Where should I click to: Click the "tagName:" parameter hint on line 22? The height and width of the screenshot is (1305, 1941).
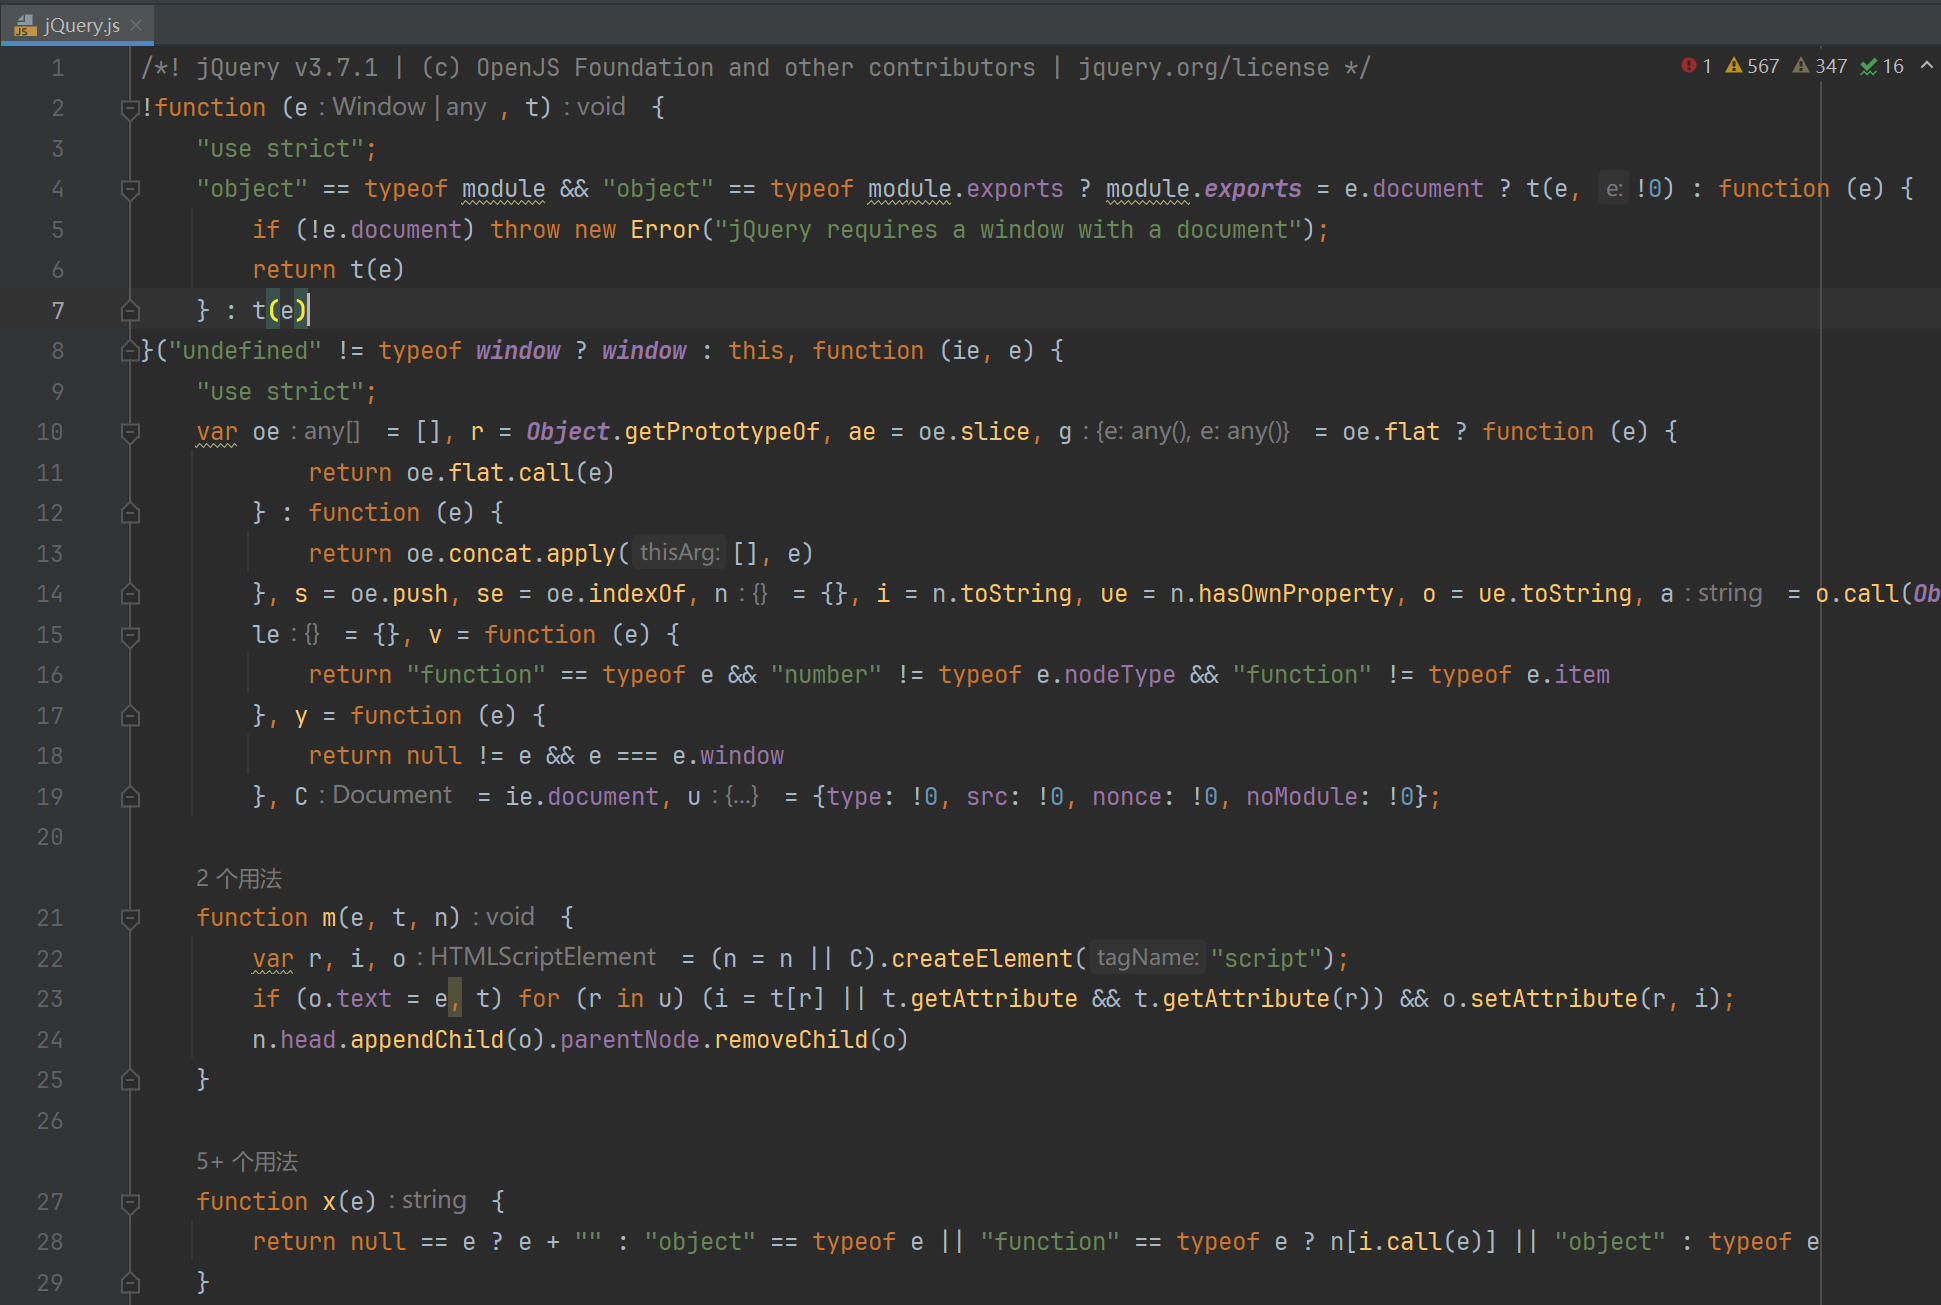pyautogui.click(x=1147, y=958)
